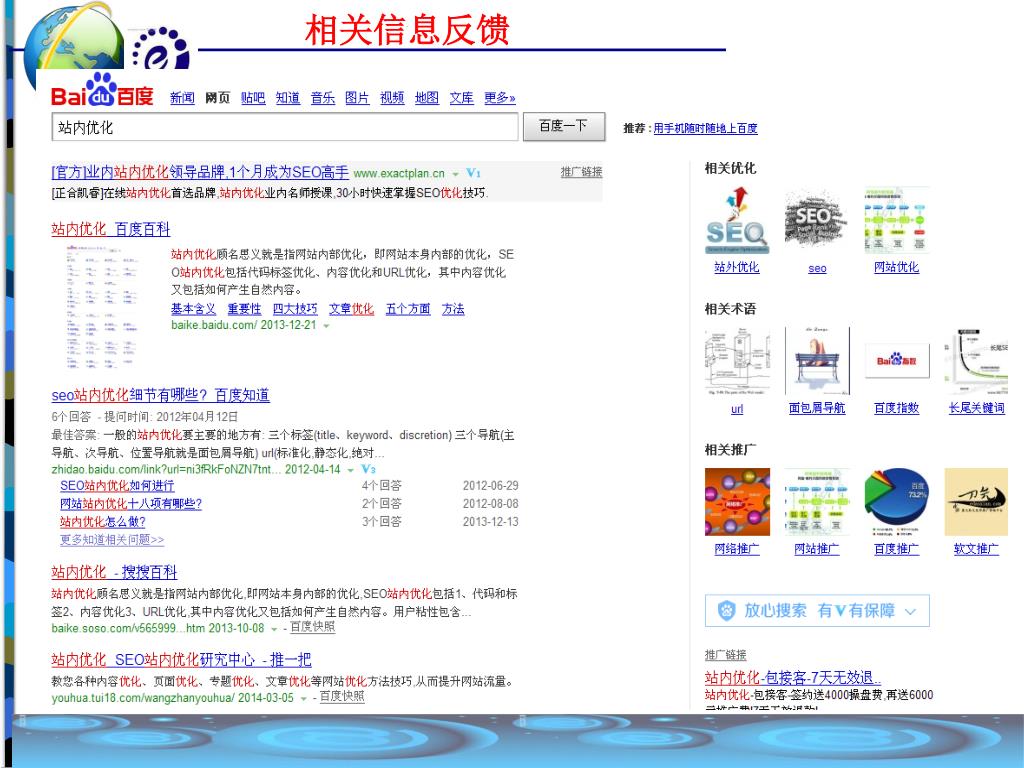The image size is (1024, 768).
Task: Click the 百度指数 logo thumbnail
Action: 897,360
